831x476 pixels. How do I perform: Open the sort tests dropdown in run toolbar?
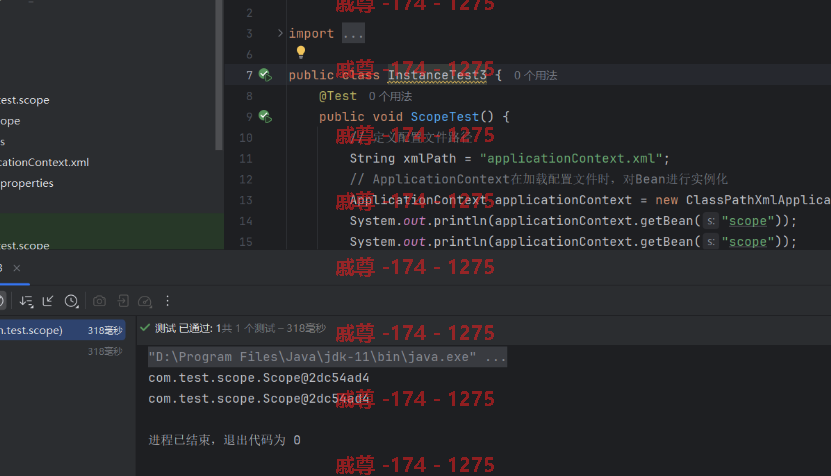(x=26, y=301)
